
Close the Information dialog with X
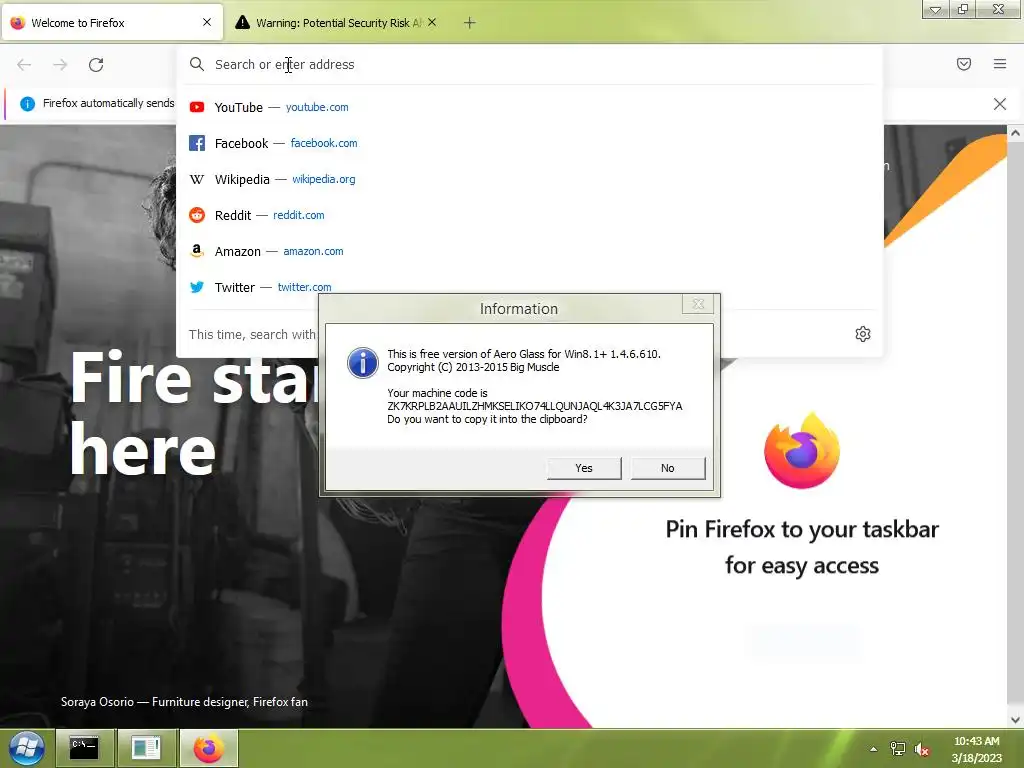point(697,304)
